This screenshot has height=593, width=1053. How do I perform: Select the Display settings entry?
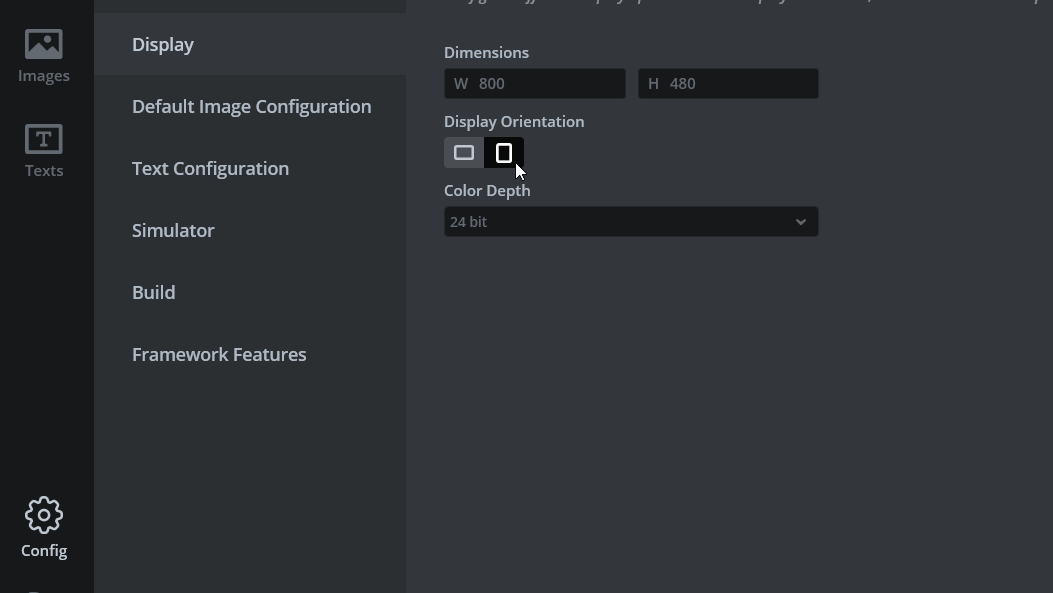163,44
